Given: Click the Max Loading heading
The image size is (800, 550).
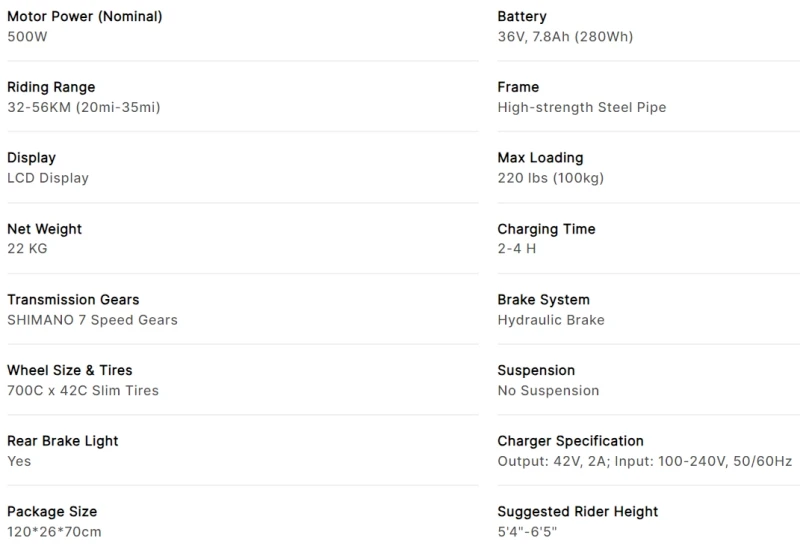Looking at the screenshot, I should click(x=540, y=158).
